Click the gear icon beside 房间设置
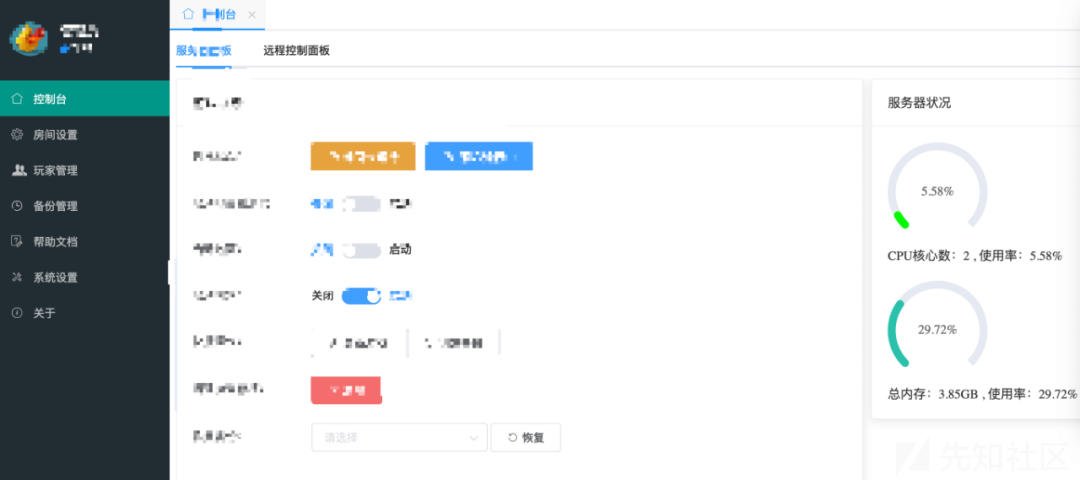Viewport: 1080px width, 480px height. point(18,134)
